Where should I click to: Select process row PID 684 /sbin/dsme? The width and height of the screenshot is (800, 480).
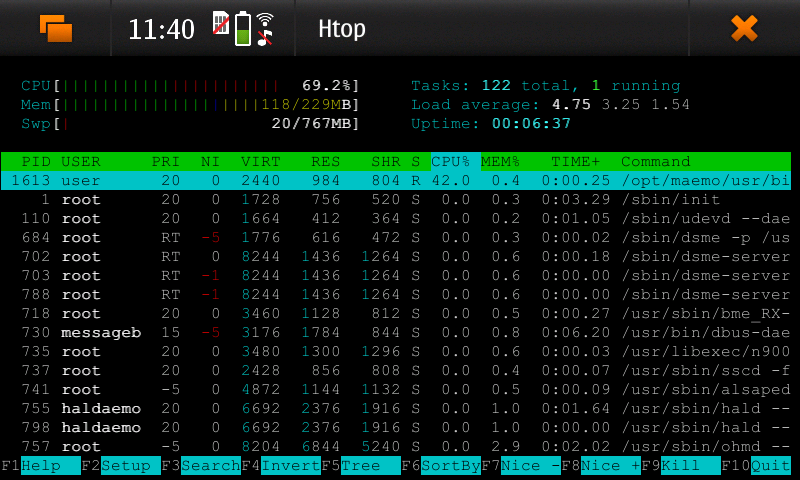tap(396, 238)
